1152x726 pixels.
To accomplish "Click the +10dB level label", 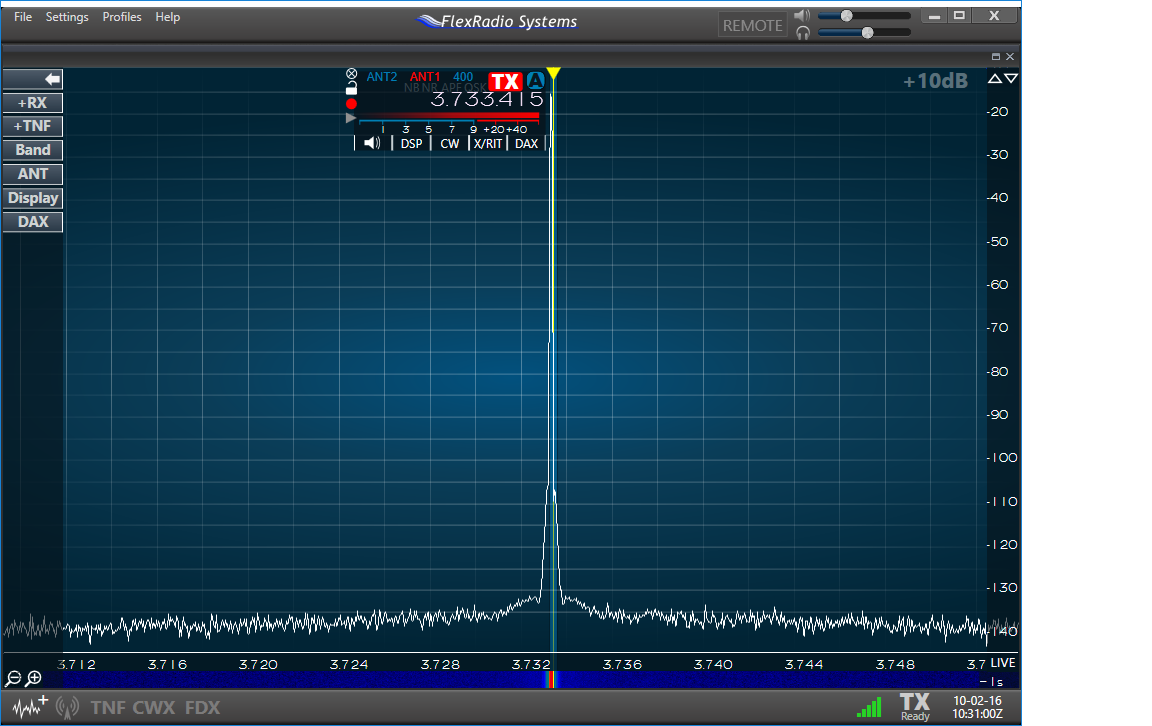I will (x=935, y=81).
